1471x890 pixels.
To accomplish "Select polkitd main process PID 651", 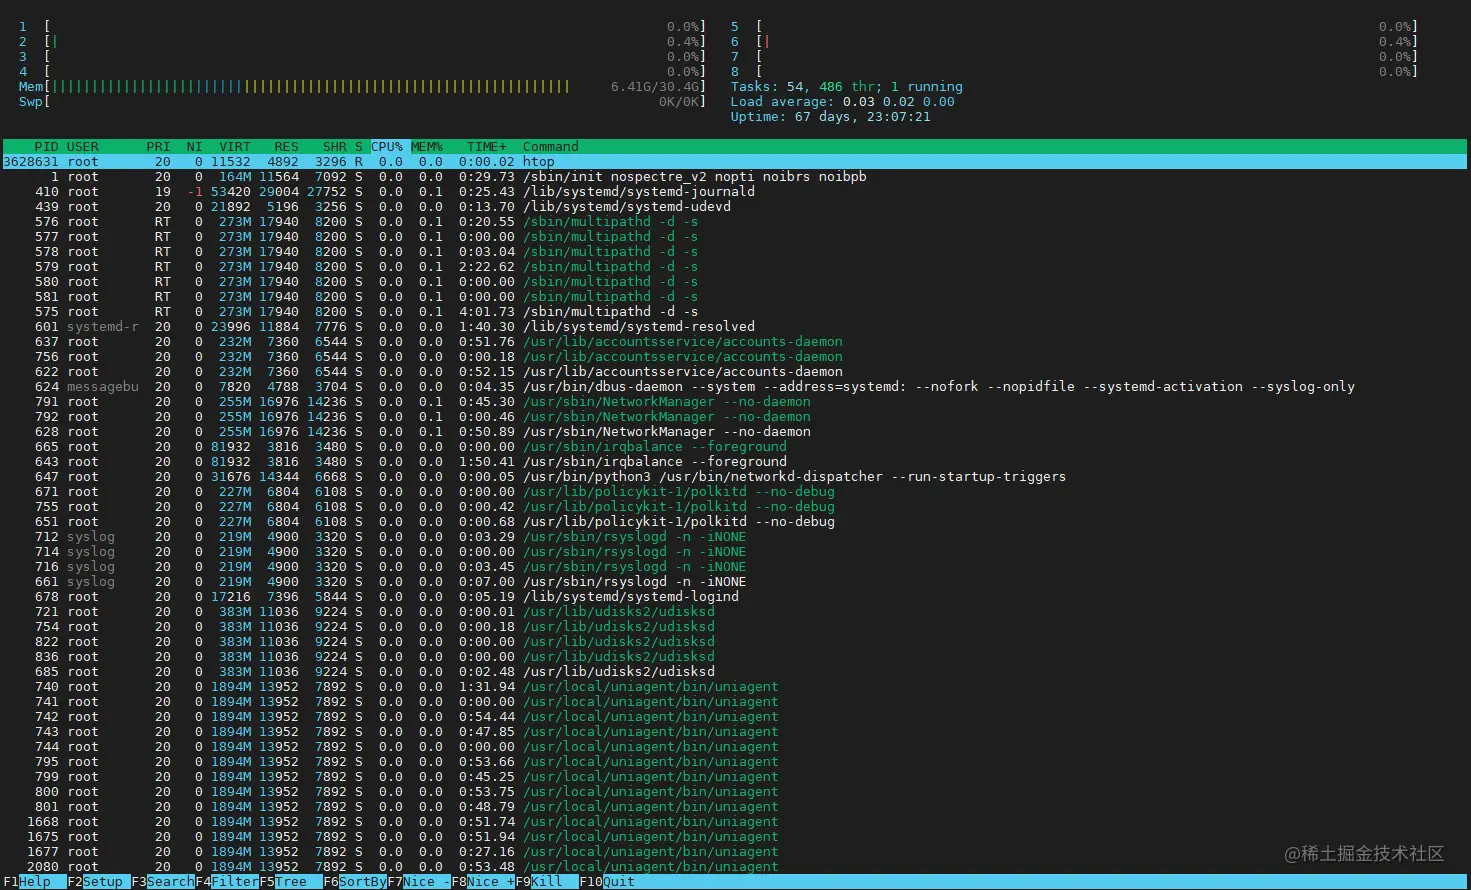I will point(735,522).
